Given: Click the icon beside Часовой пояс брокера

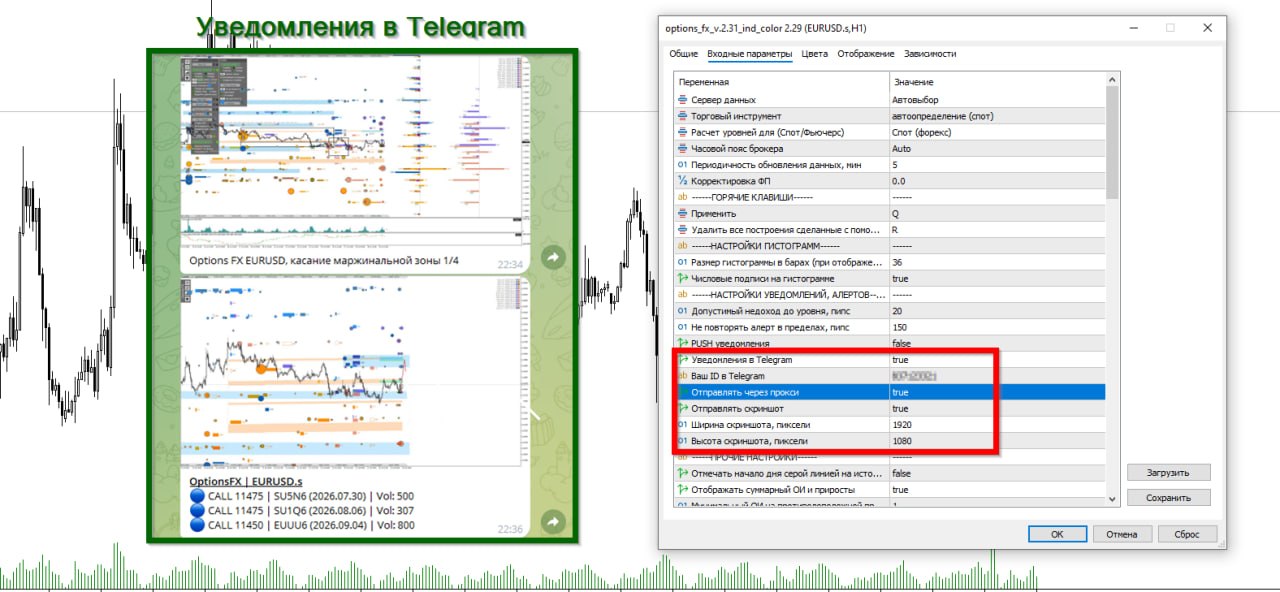Looking at the screenshot, I should coord(683,149).
